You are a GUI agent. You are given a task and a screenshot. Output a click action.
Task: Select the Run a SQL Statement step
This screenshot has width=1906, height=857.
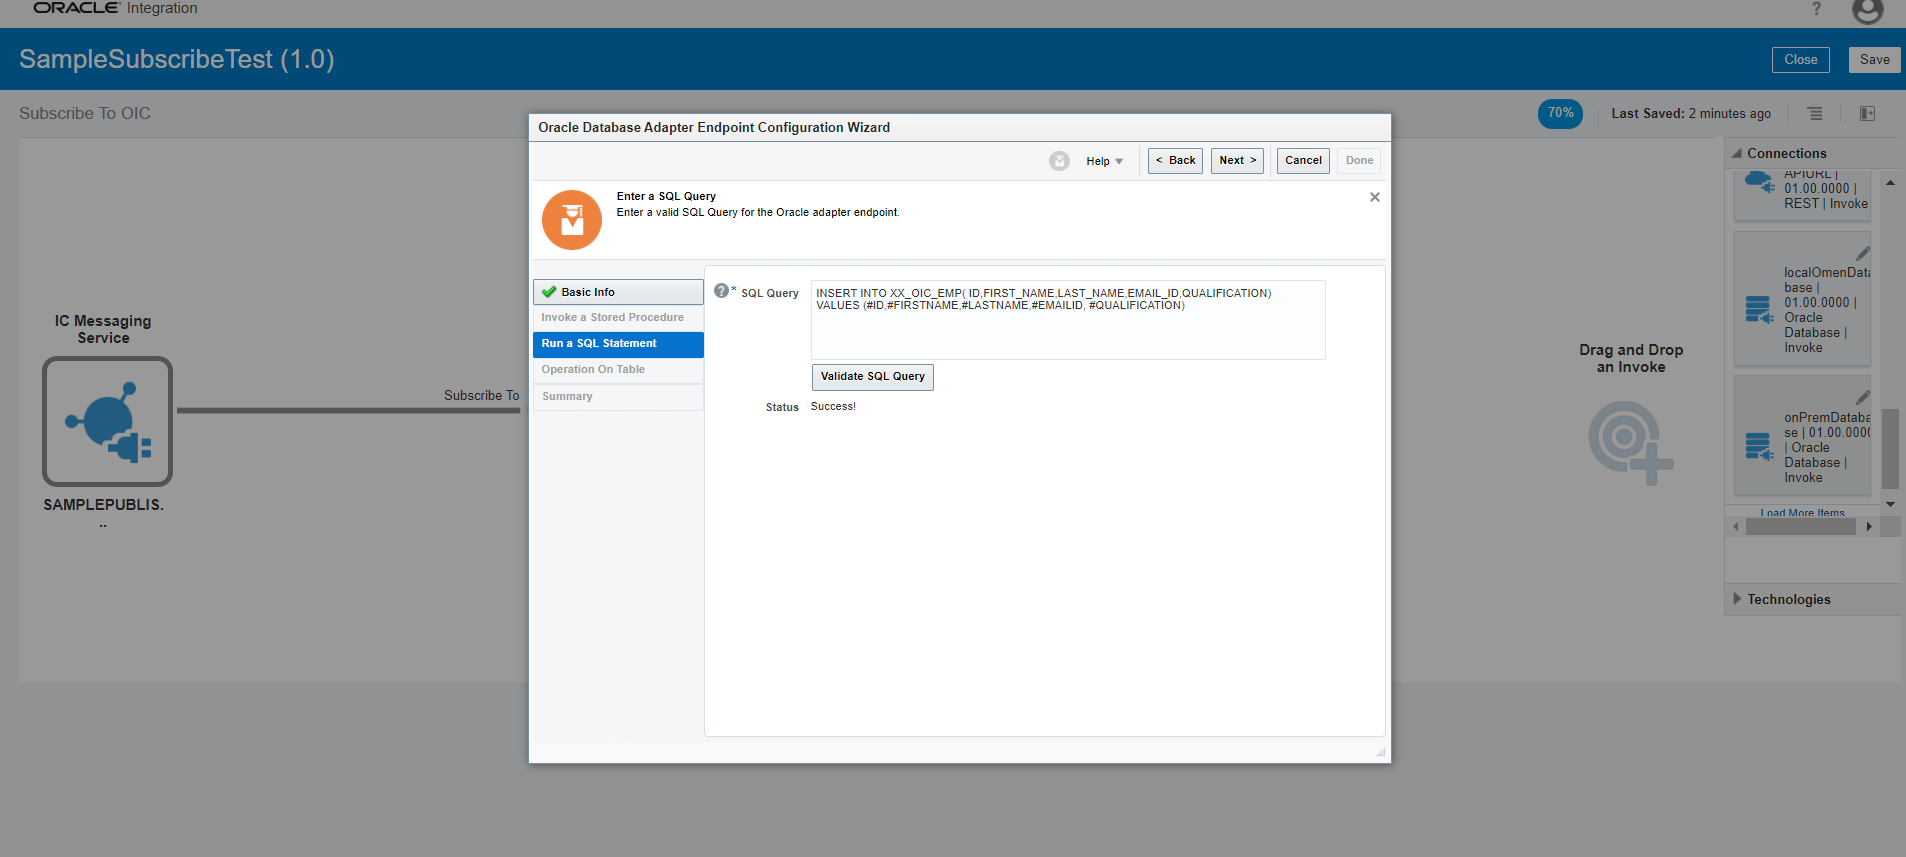[618, 344]
